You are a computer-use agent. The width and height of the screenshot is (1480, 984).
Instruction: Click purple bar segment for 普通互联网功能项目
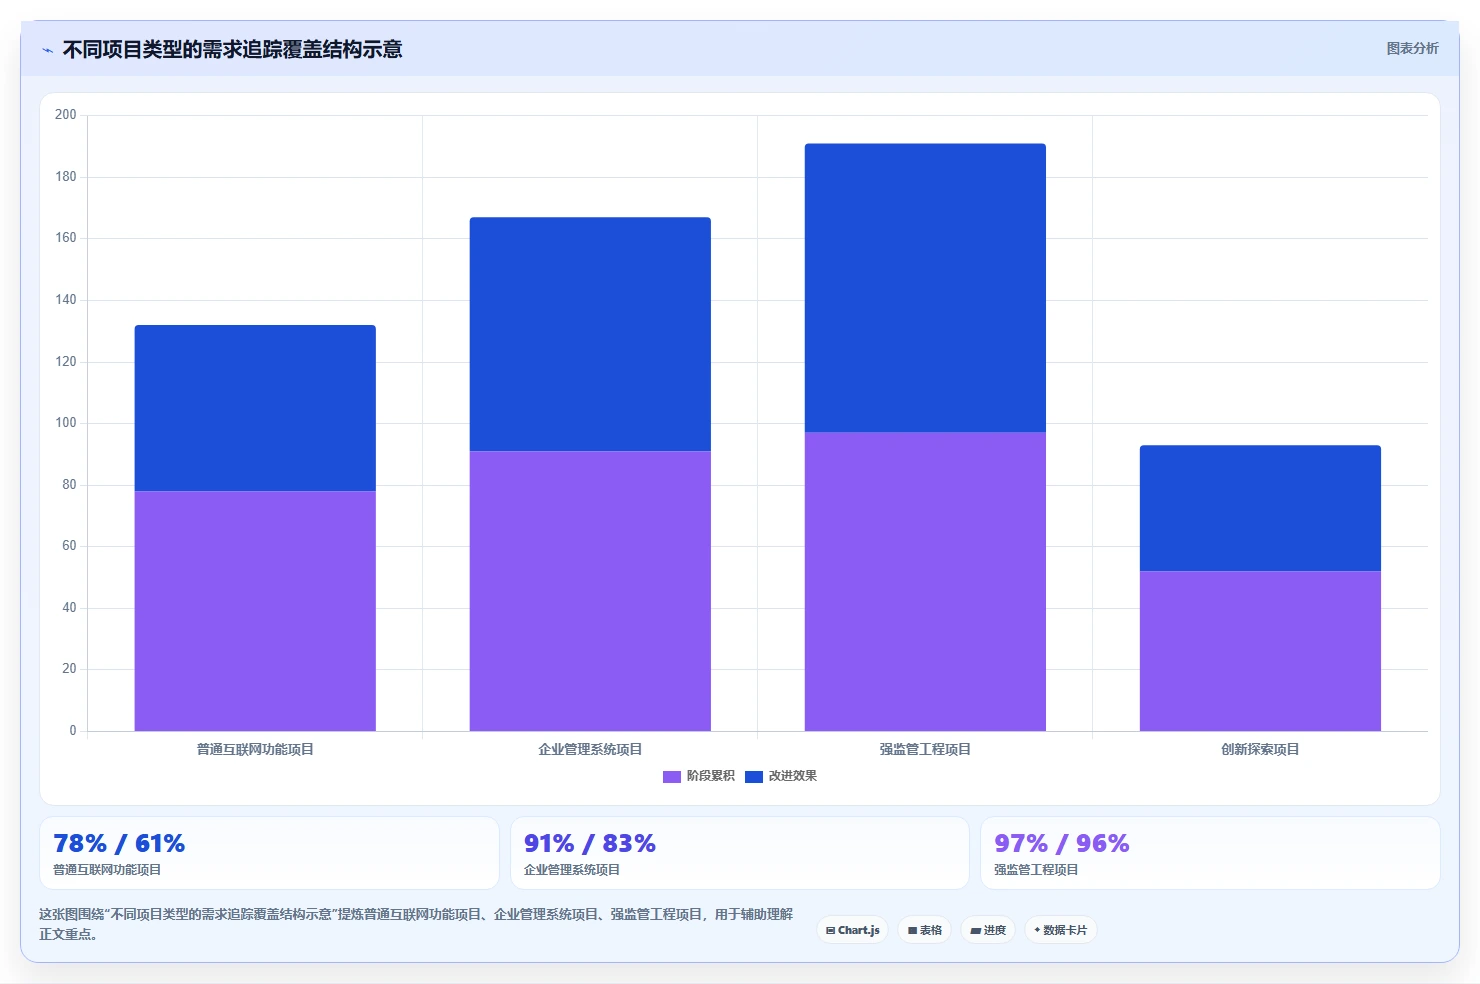tap(255, 611)
